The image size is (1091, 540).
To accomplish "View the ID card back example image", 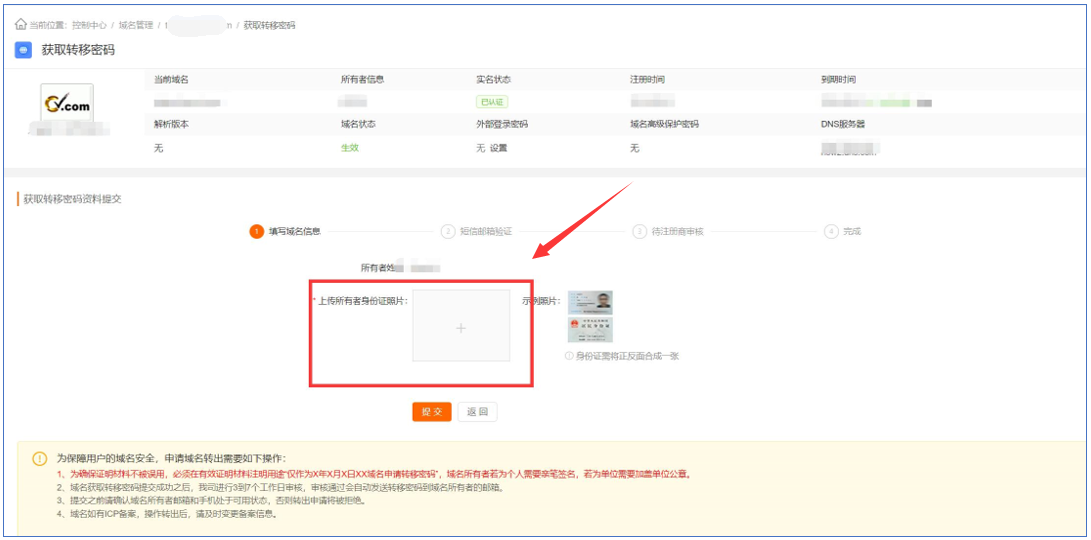I will pos(590,330).
